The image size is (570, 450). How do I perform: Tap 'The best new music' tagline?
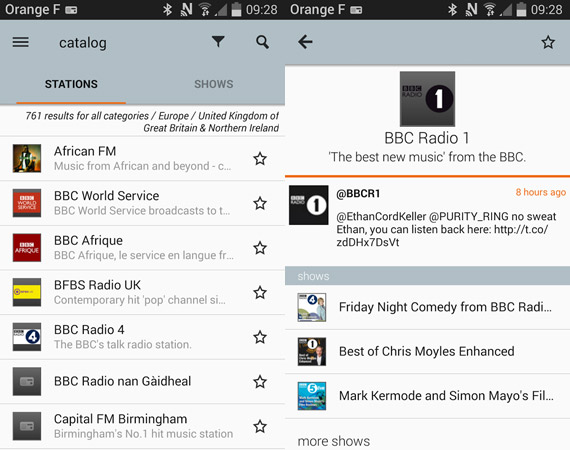tap(427, 157)
